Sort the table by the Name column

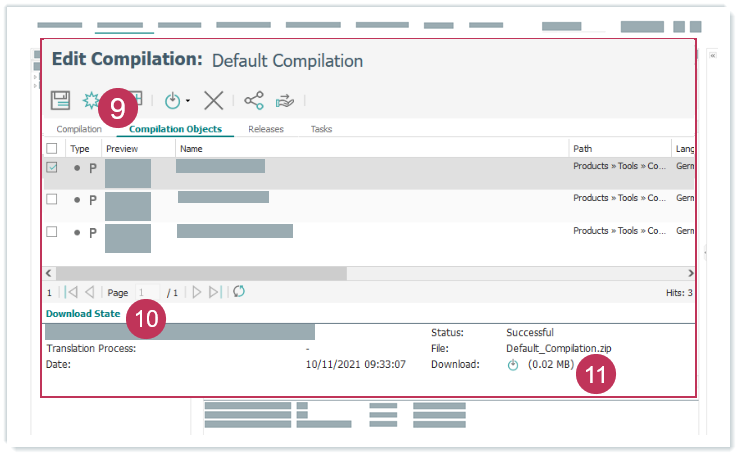click(x=192, y=148)
